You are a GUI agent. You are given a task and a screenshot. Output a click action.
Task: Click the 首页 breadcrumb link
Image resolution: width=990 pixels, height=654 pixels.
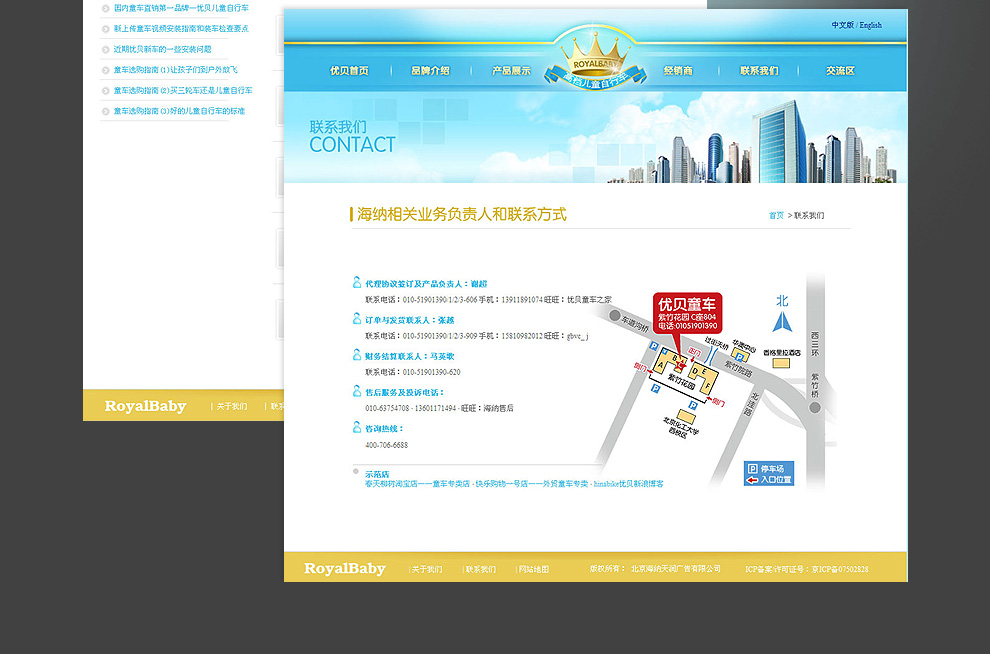click(776, 216)
